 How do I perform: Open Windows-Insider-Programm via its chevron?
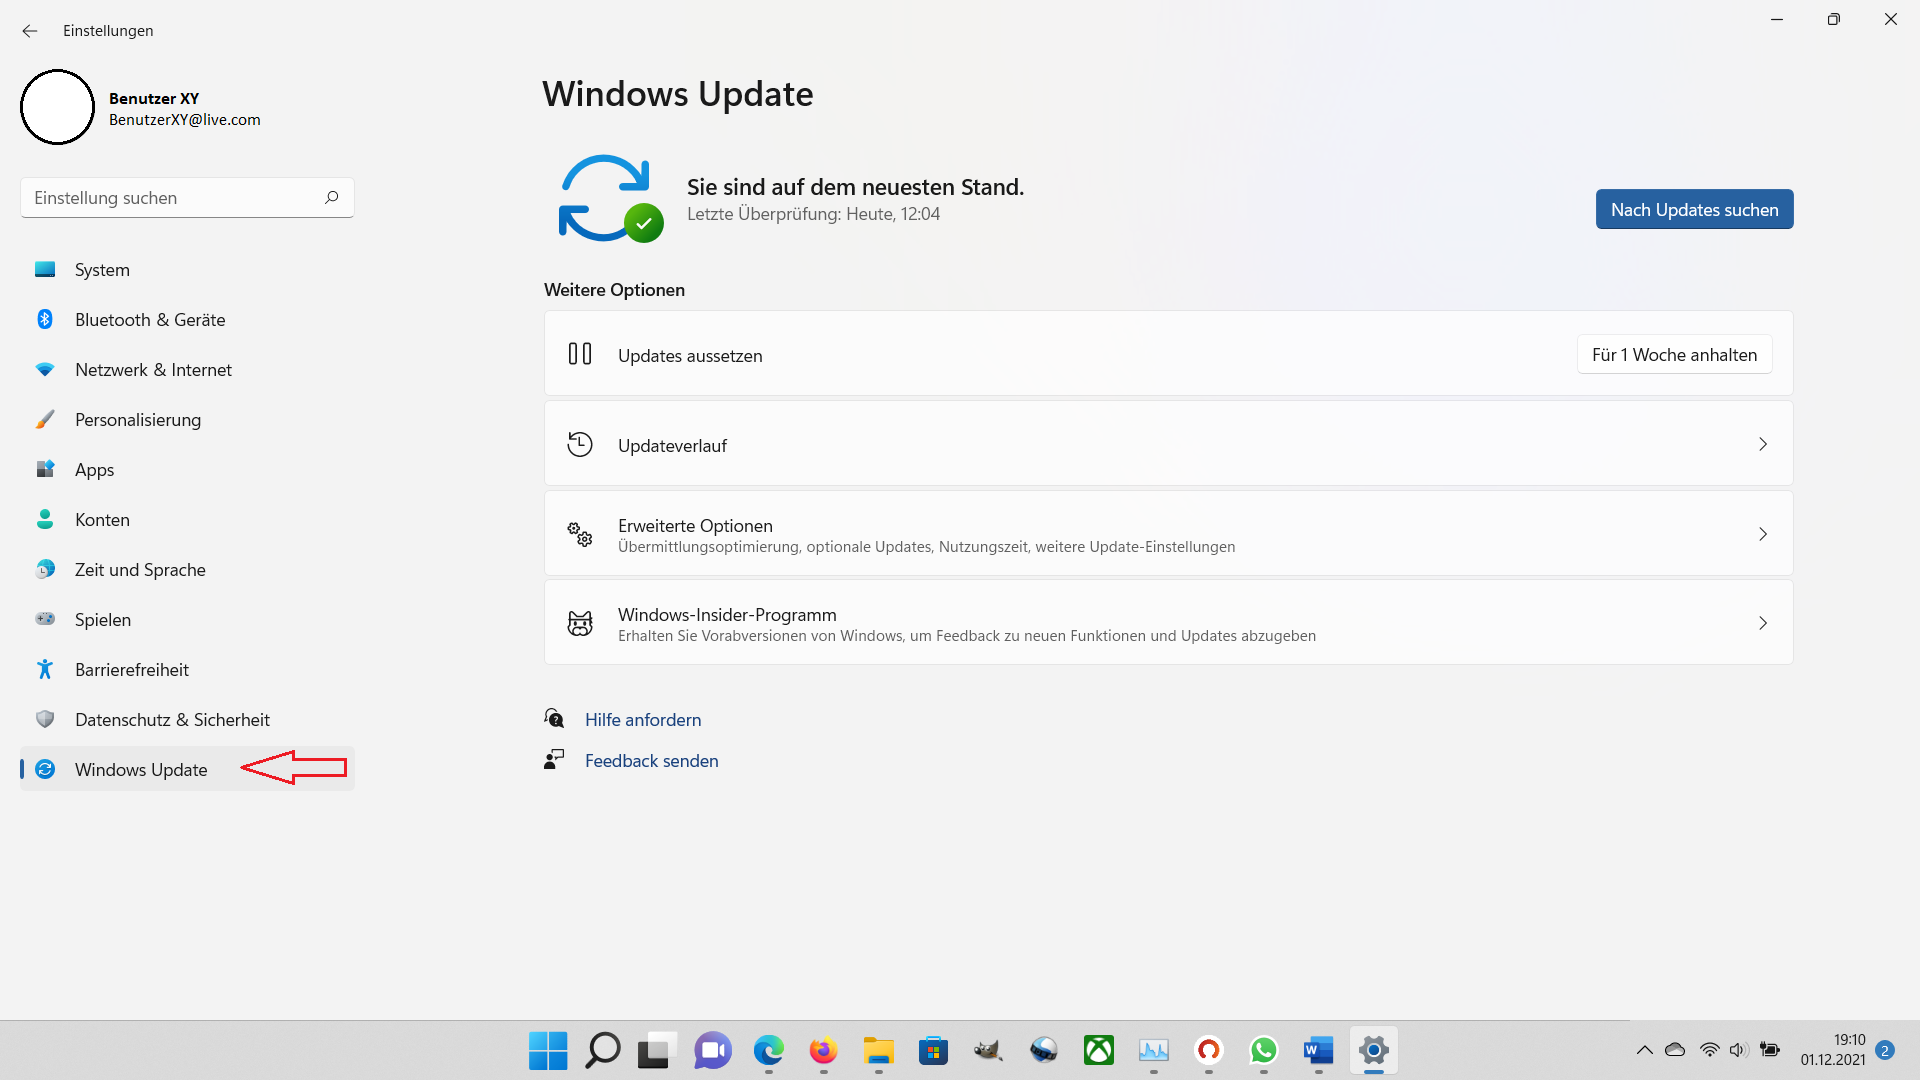pos(1762,623)
